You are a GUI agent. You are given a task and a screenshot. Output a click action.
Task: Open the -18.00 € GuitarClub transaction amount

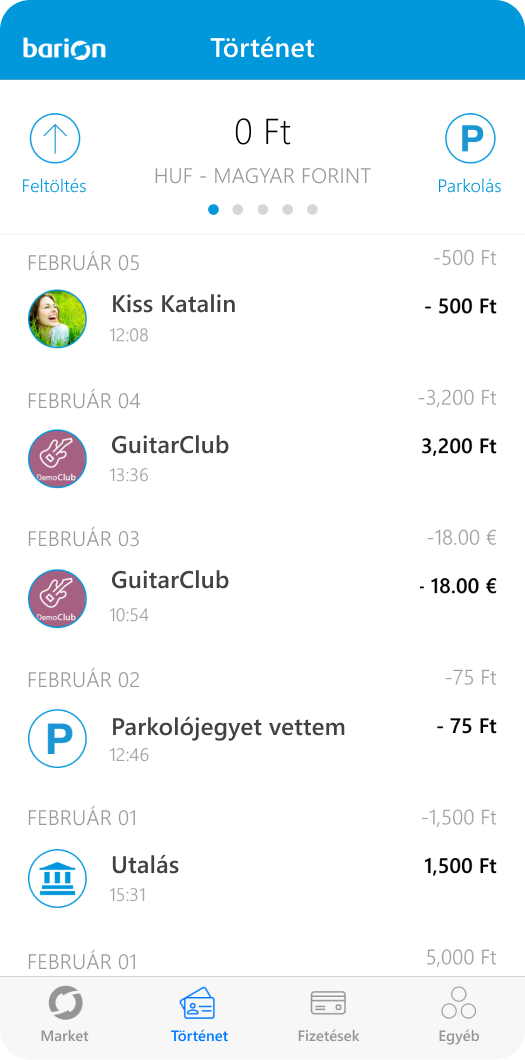pyautogui.click(x=458, y=586)
